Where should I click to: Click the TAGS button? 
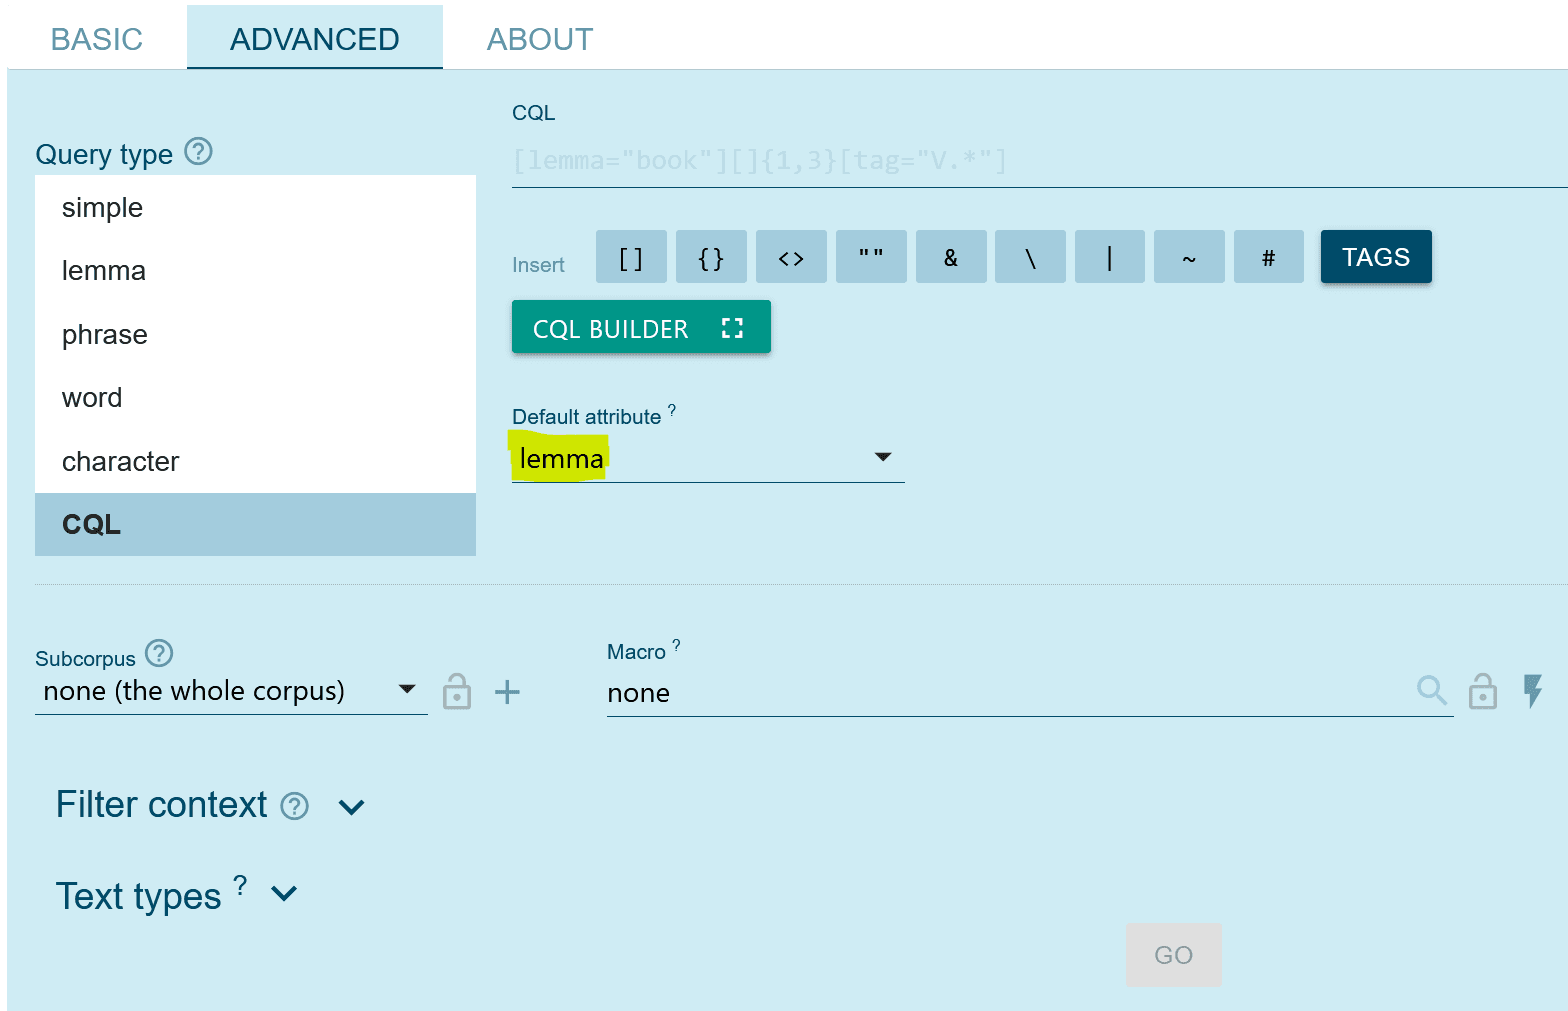pyautogui.click(x=1375, y=257)
